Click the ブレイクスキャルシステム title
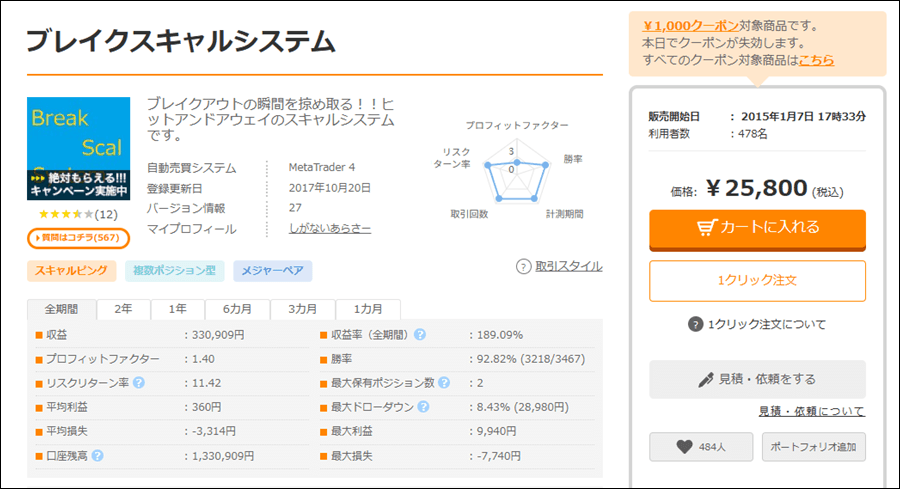Screen dimensions: 900x489 click(181, 41)
